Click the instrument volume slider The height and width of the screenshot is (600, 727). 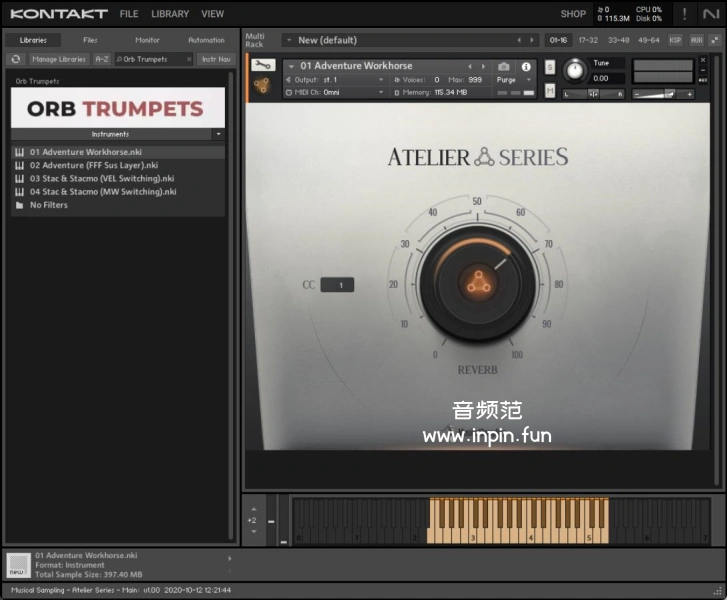click(x=663, y=94)
